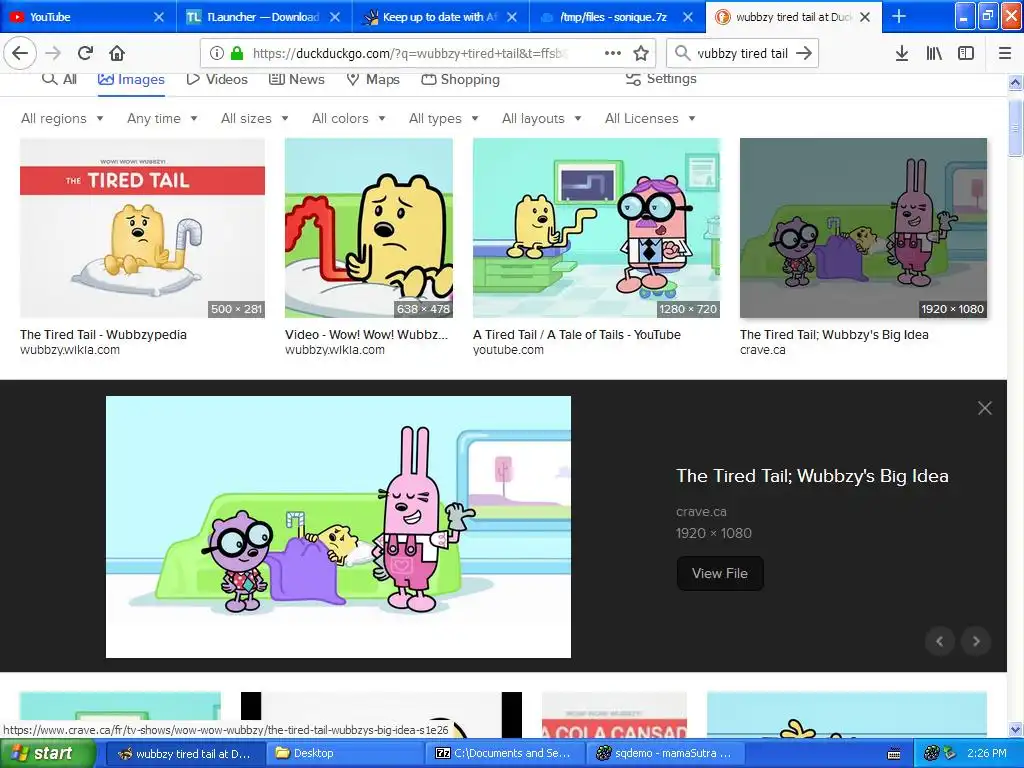Viewport: 1024px width, 768px height.
Task: Click the page scrollbar up arrow
Action: (1015, 82)
